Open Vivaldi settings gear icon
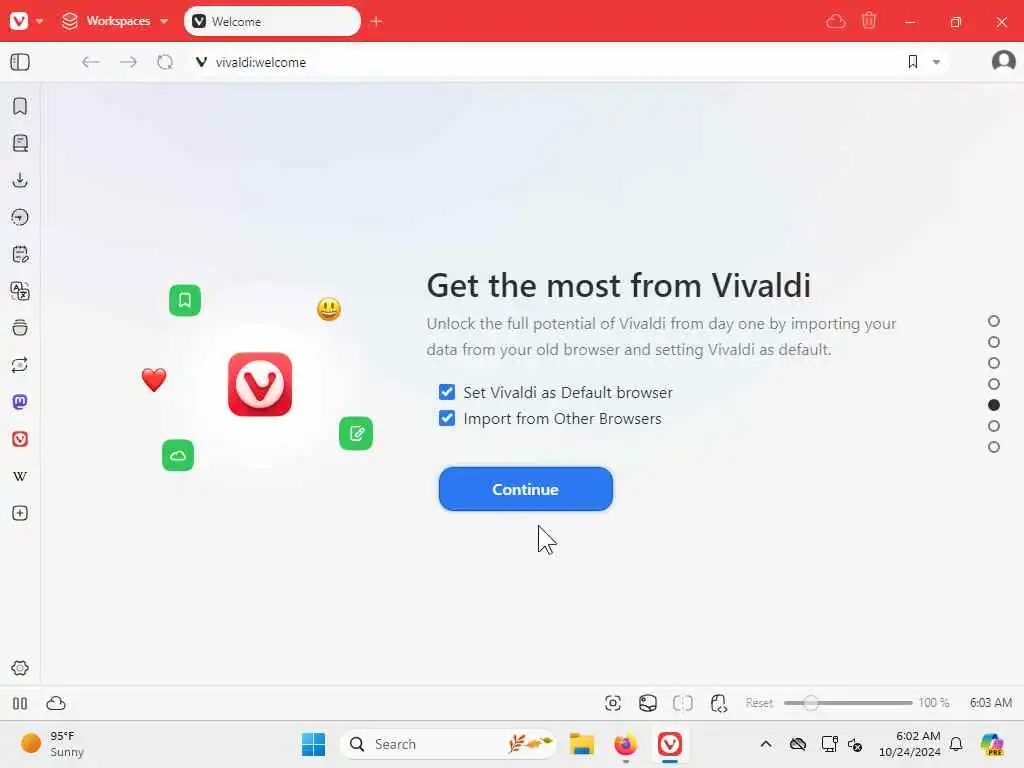Screen dimensions: 1024x768 click(20, 667)
